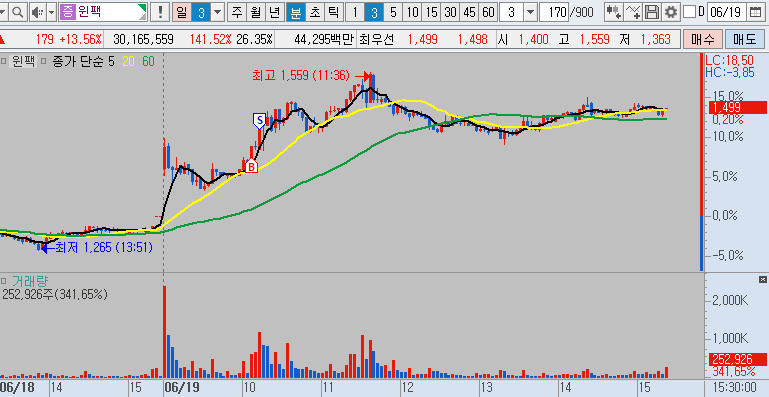769x397 pixels.
Task: Toggle the D checkbox next to date
Action: pyautogui.click(x=689, y=12)
